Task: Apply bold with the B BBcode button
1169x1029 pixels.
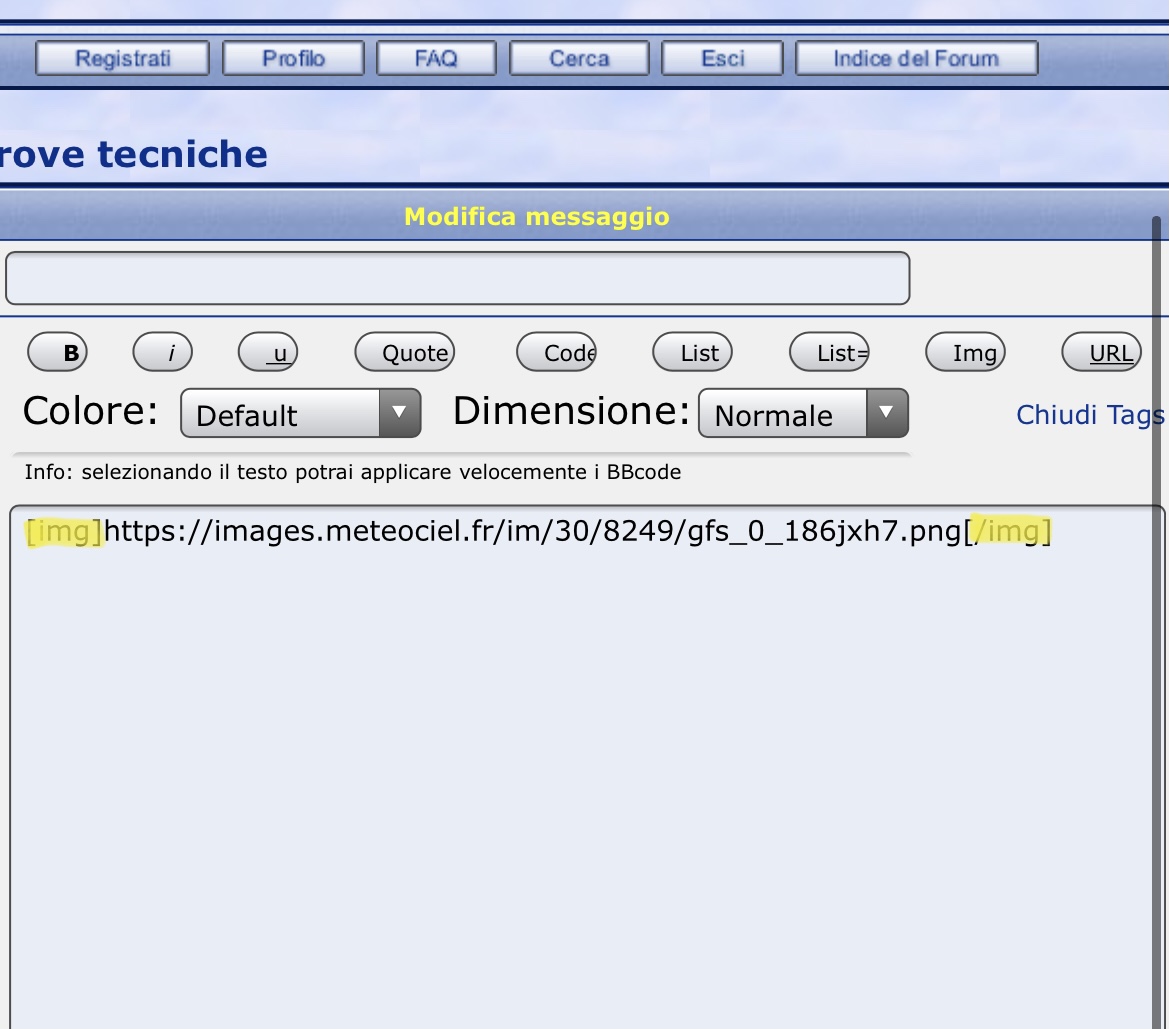Action: pos(57,352)
